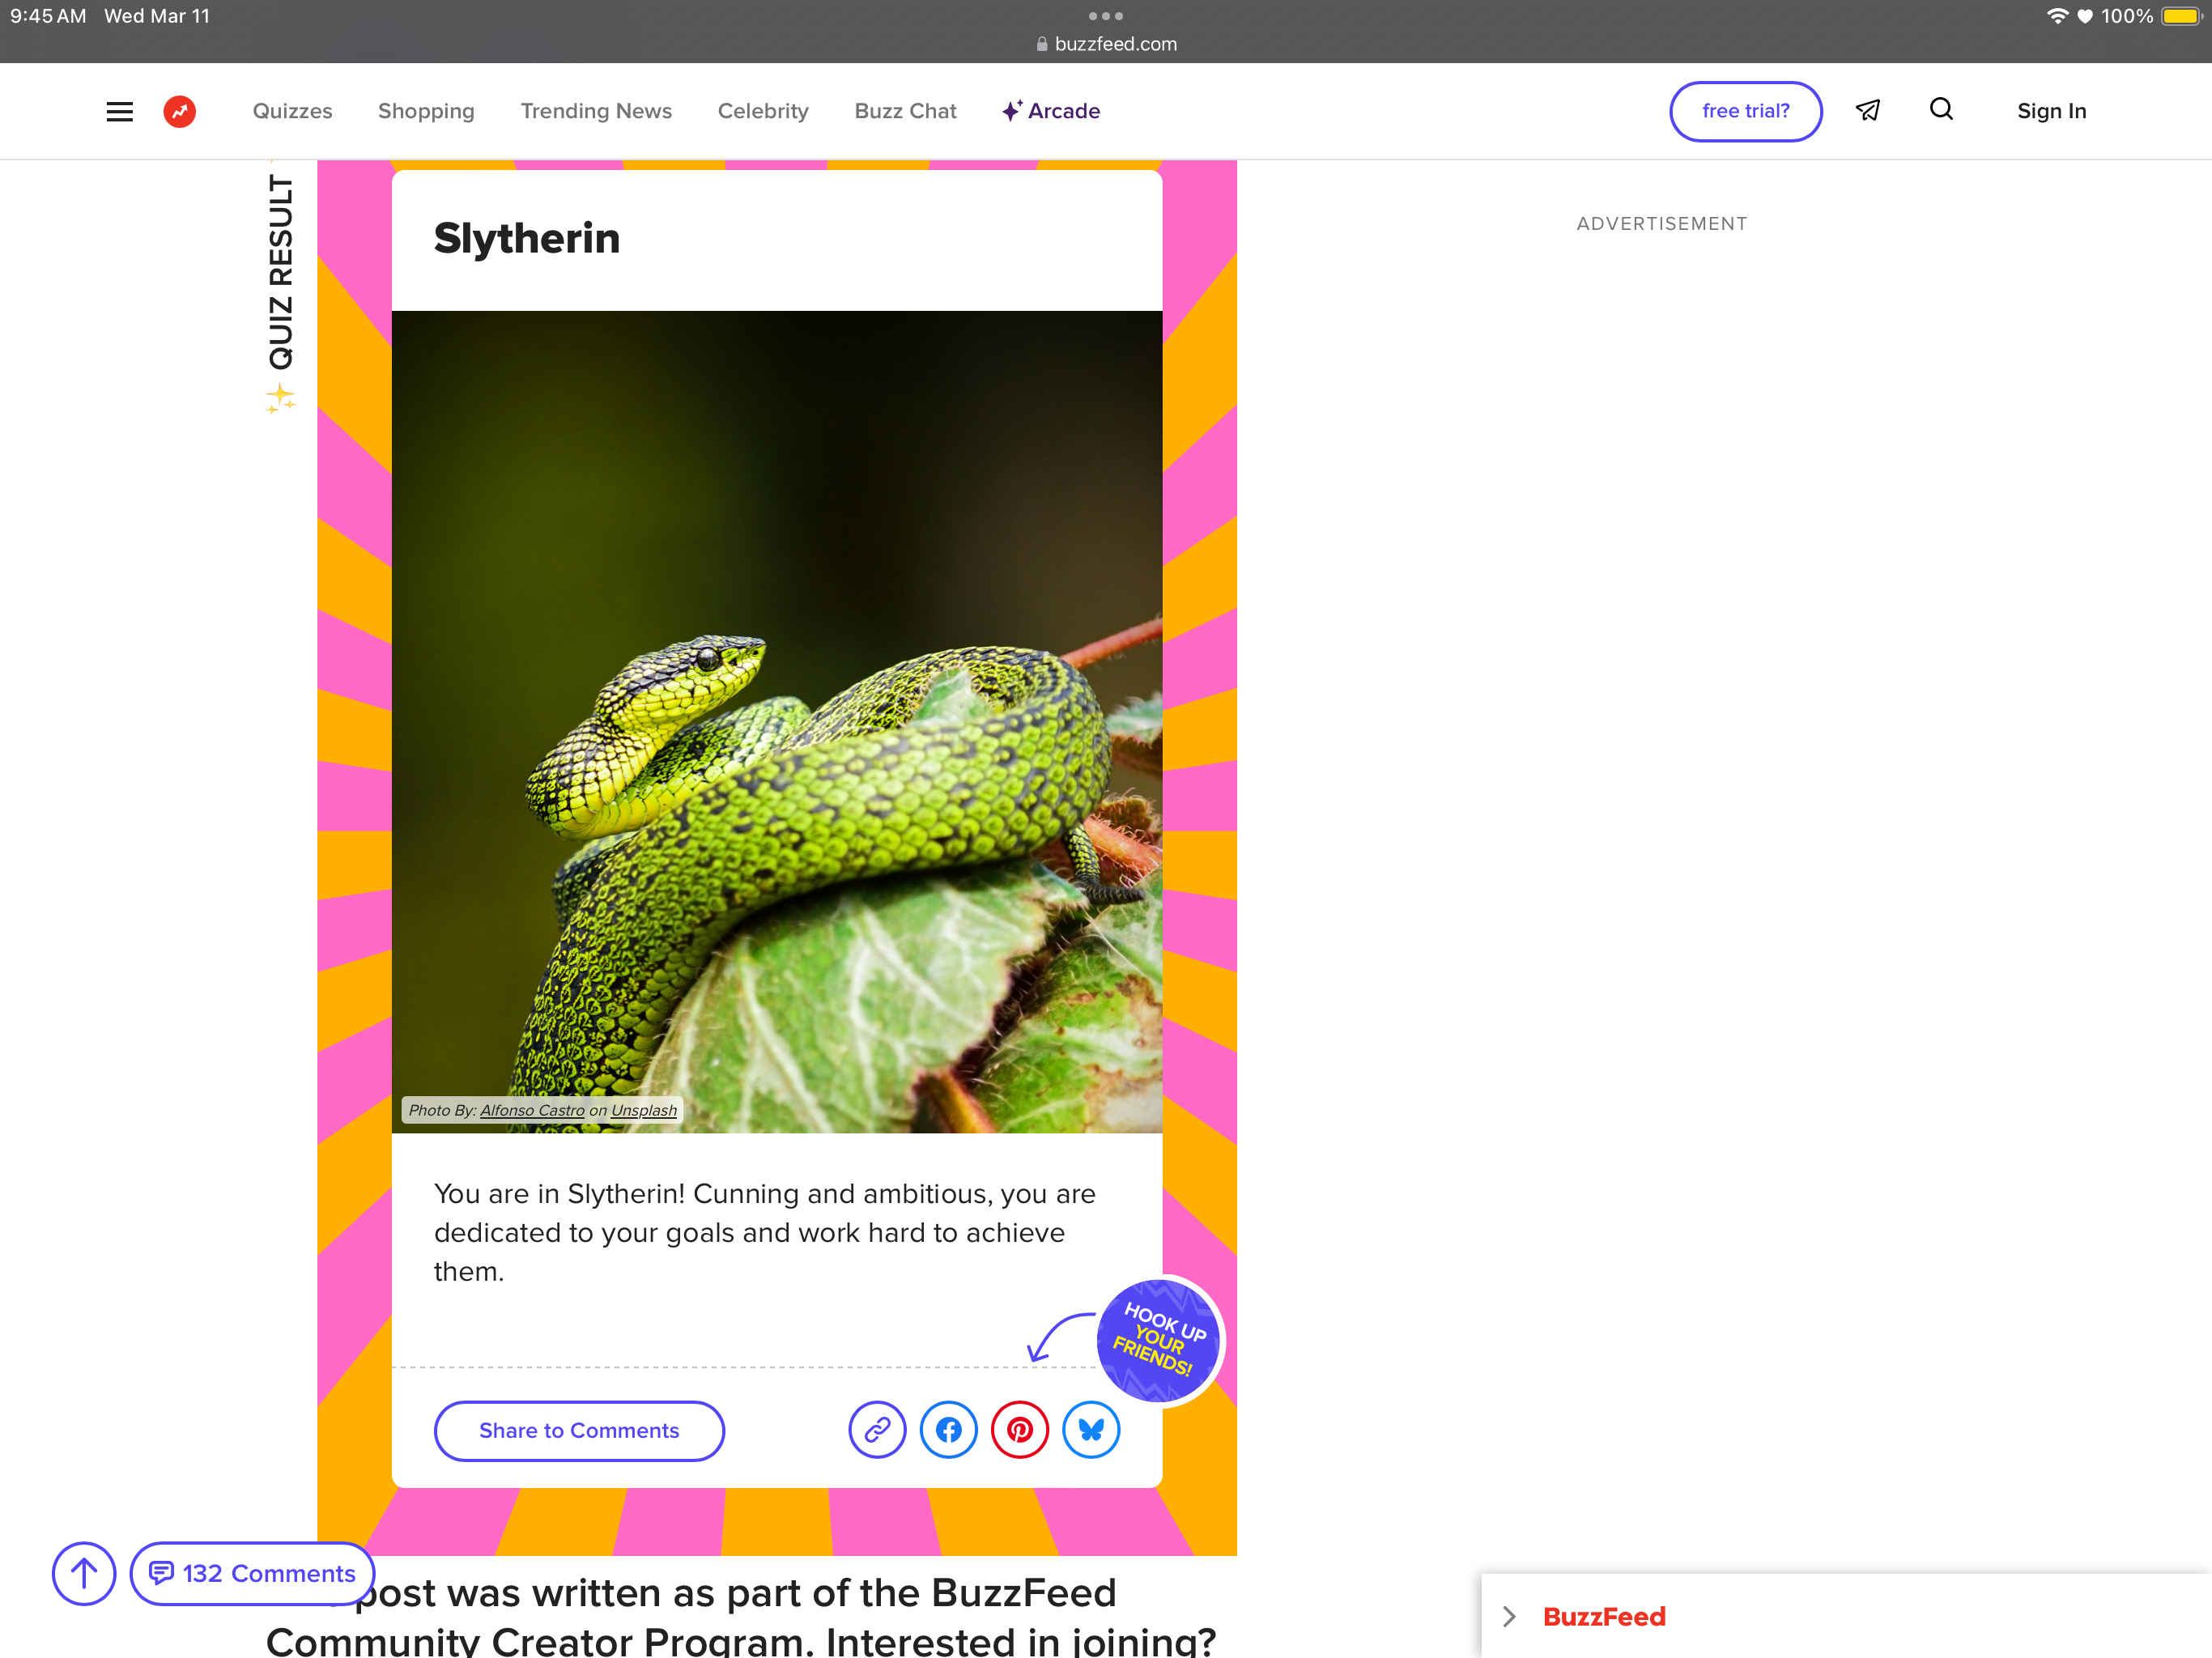The width and height of the screenshot is (2212, 1658).
Task: Copy link with chain icon
Action: point(877,1430)
